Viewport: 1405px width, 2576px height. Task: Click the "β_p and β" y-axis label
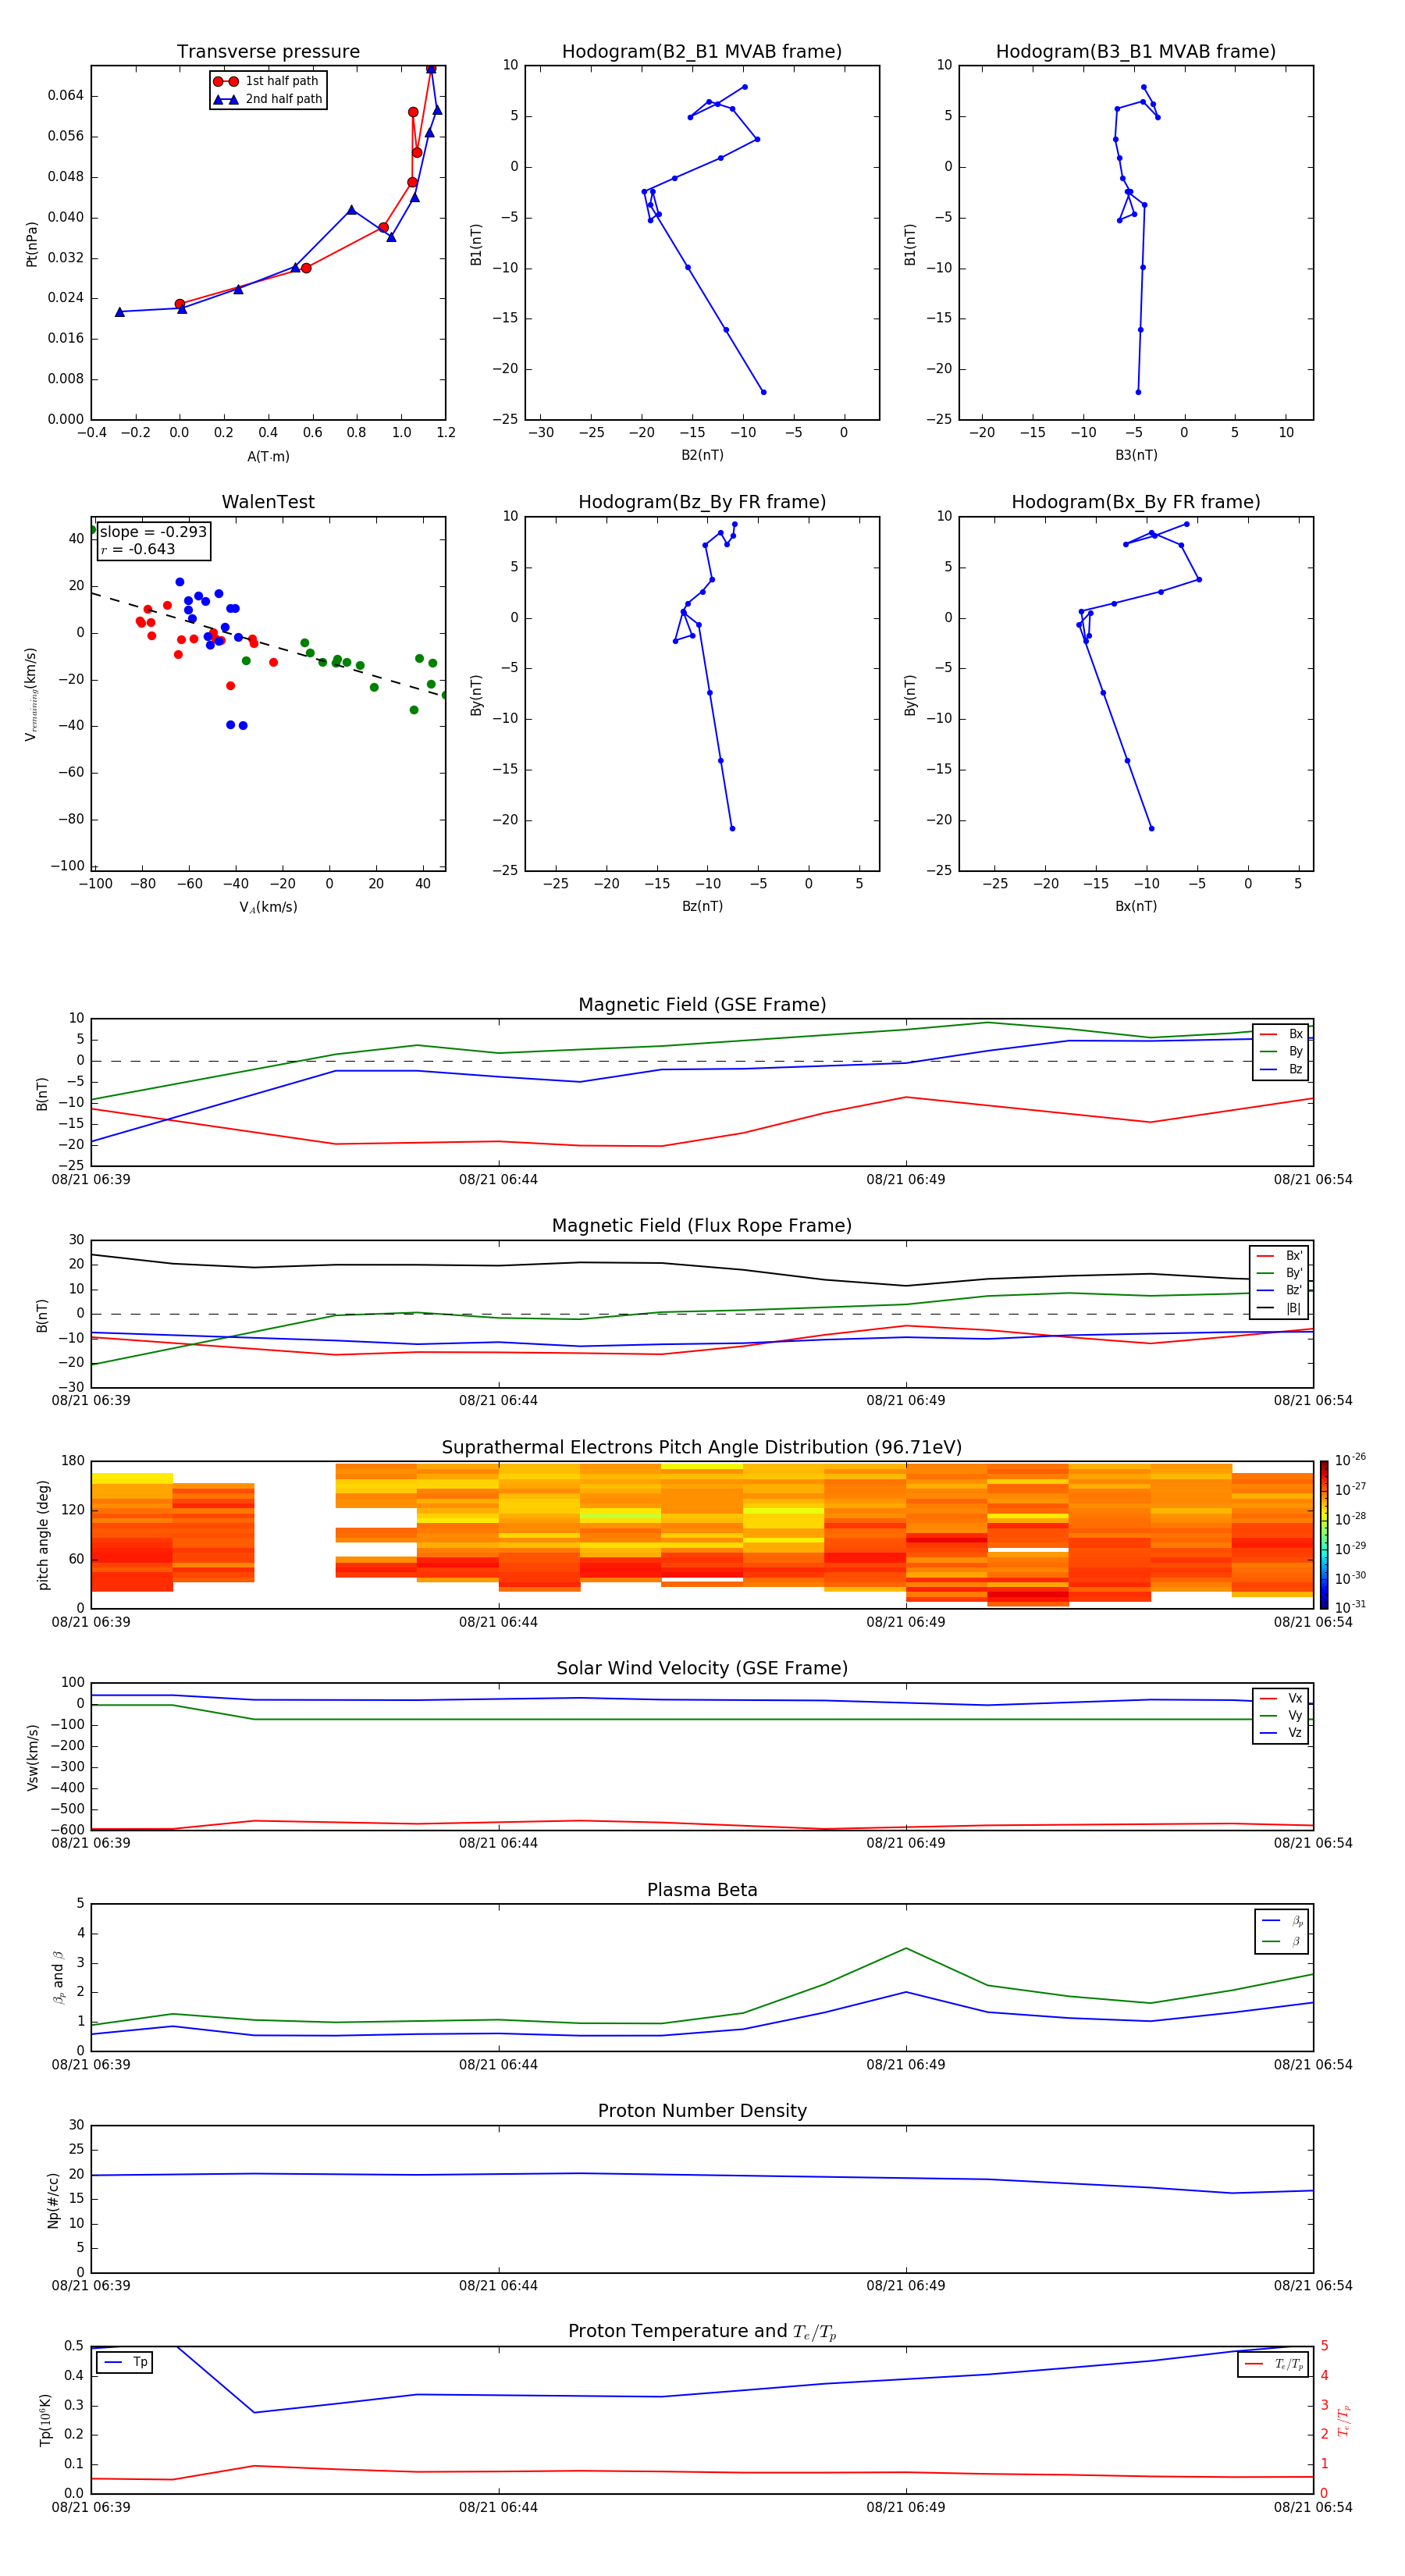pos(58,1977)
